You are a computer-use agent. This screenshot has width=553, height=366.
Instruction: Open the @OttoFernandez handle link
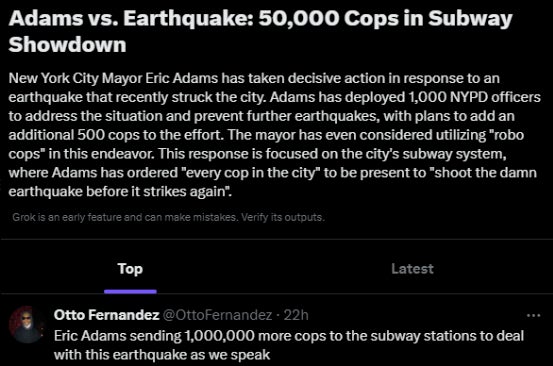217,315
